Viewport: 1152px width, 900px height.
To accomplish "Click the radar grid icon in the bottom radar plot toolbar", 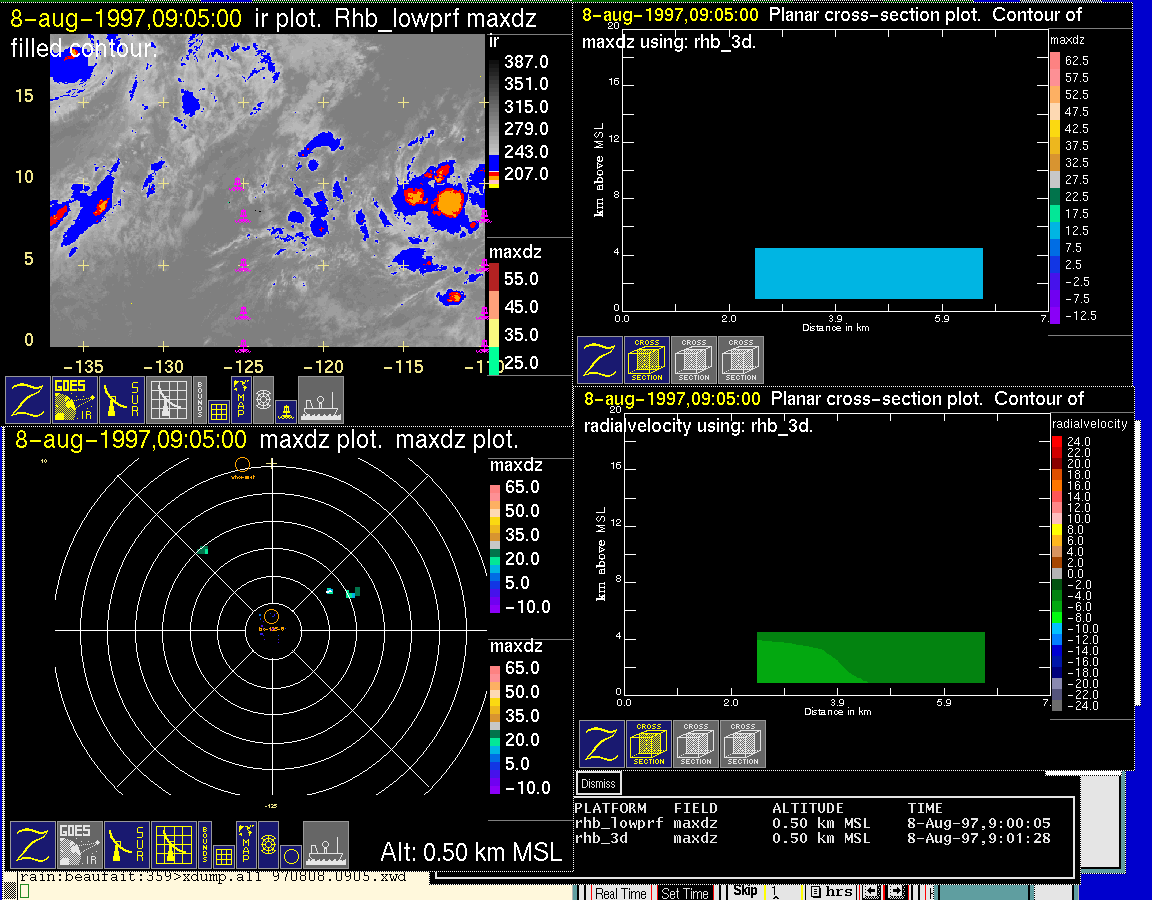I will 173,845.
